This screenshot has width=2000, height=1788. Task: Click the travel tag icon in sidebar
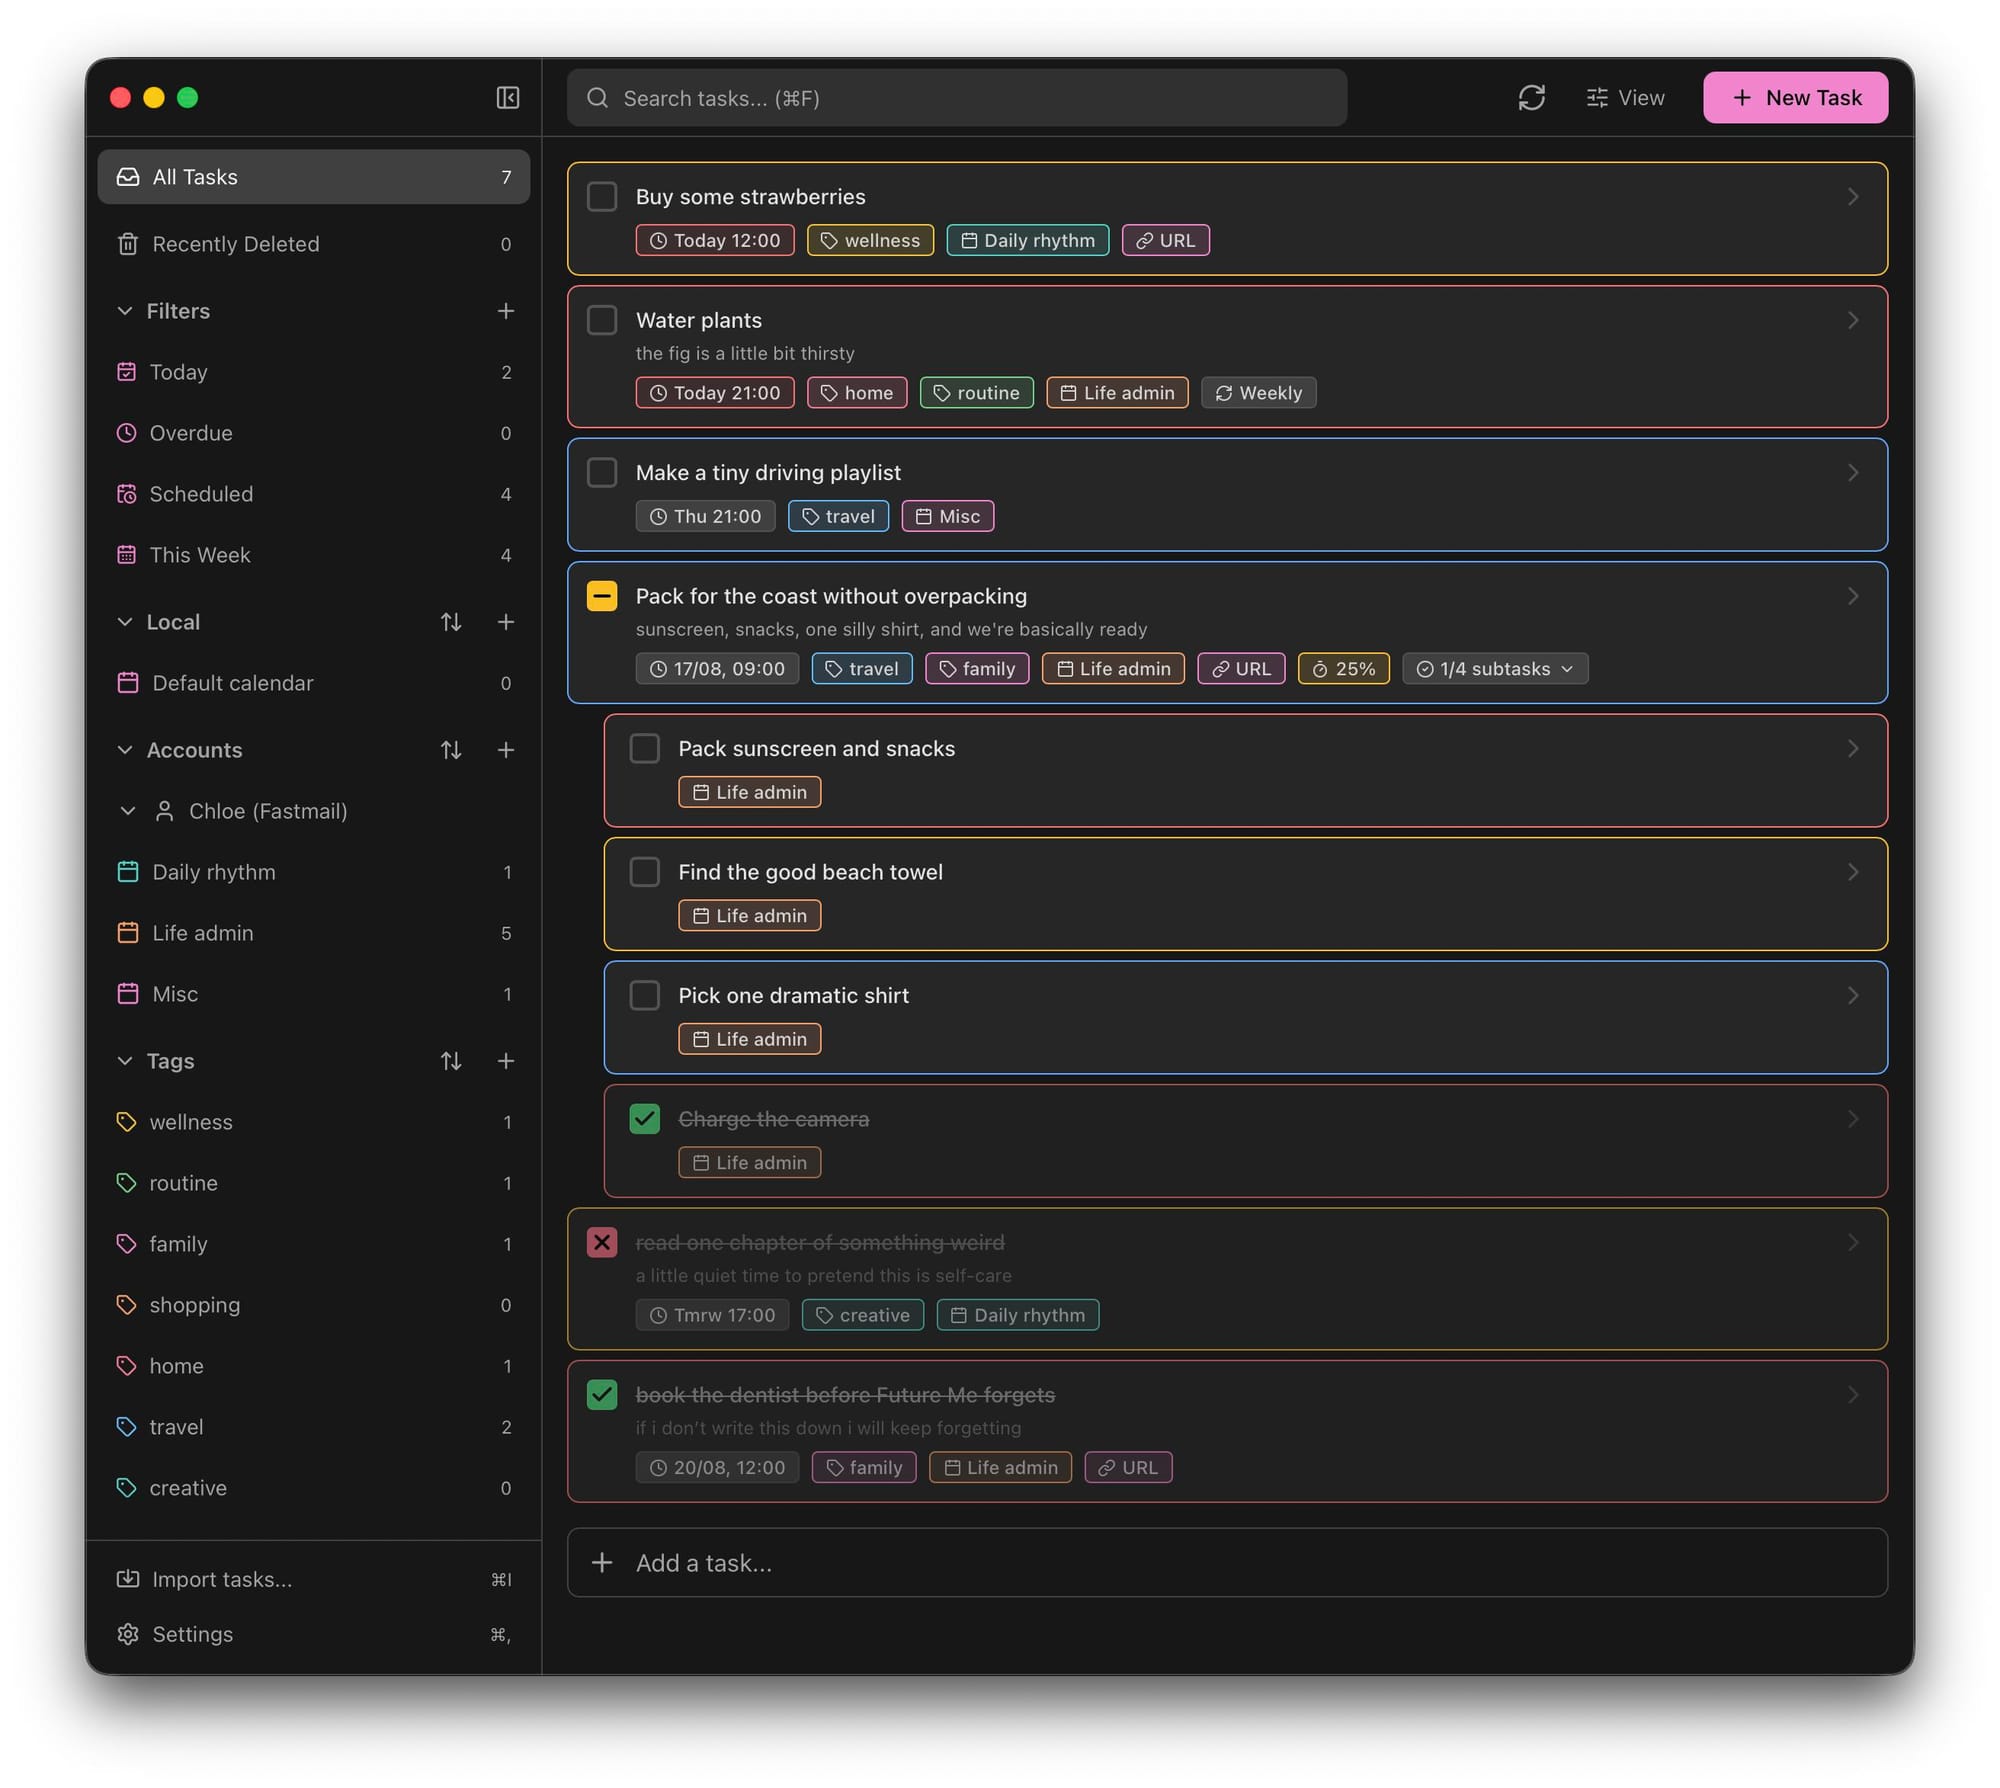[x=126, y=1427]
